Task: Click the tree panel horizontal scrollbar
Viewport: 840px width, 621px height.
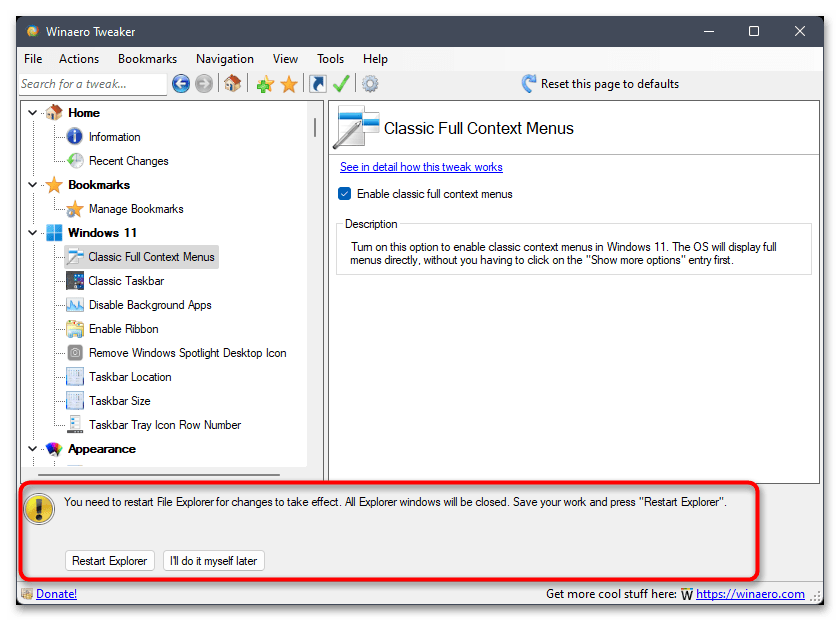Action: (159, 475)
